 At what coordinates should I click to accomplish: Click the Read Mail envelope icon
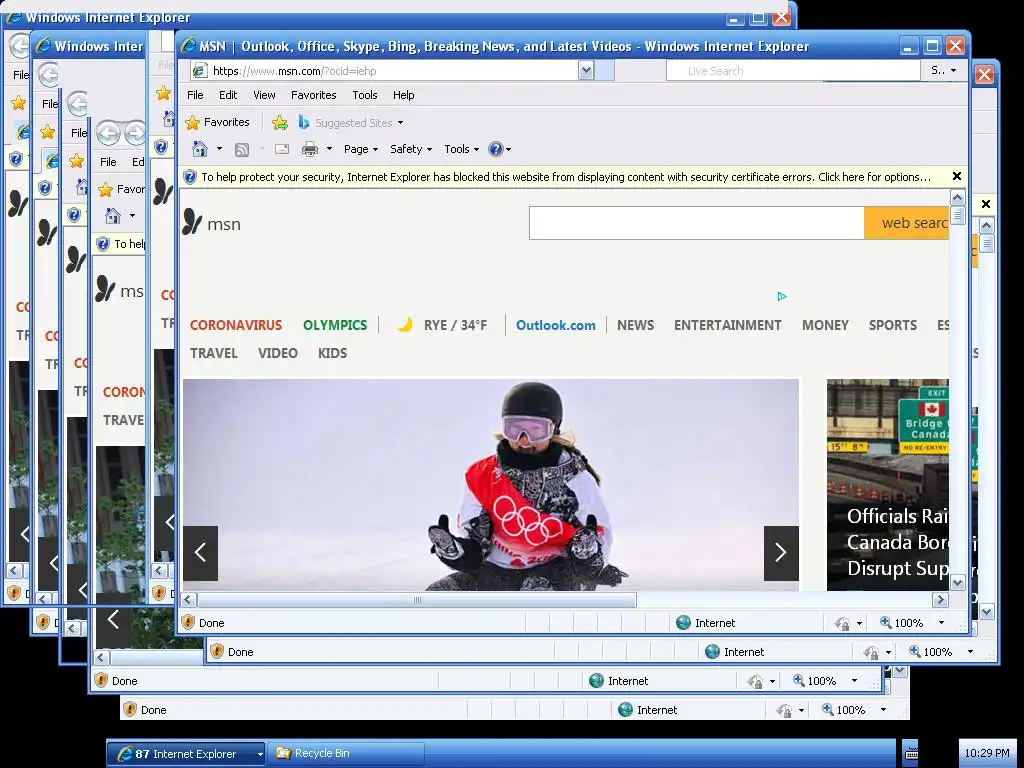[x=281, y=149]
